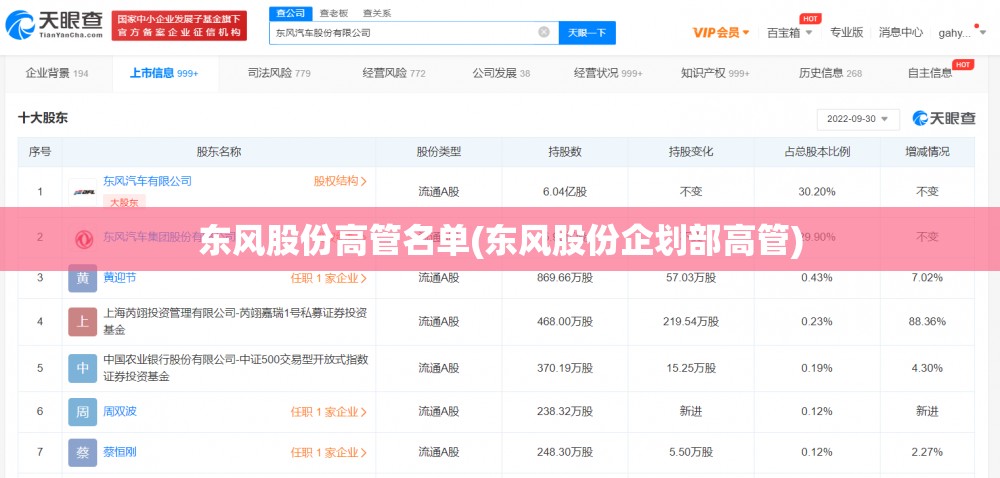The width and height of the screenshot is (1000, 478).
Task: Go to the 公司发展 tab
Action: pyautogui.click(x=501, y=73)
